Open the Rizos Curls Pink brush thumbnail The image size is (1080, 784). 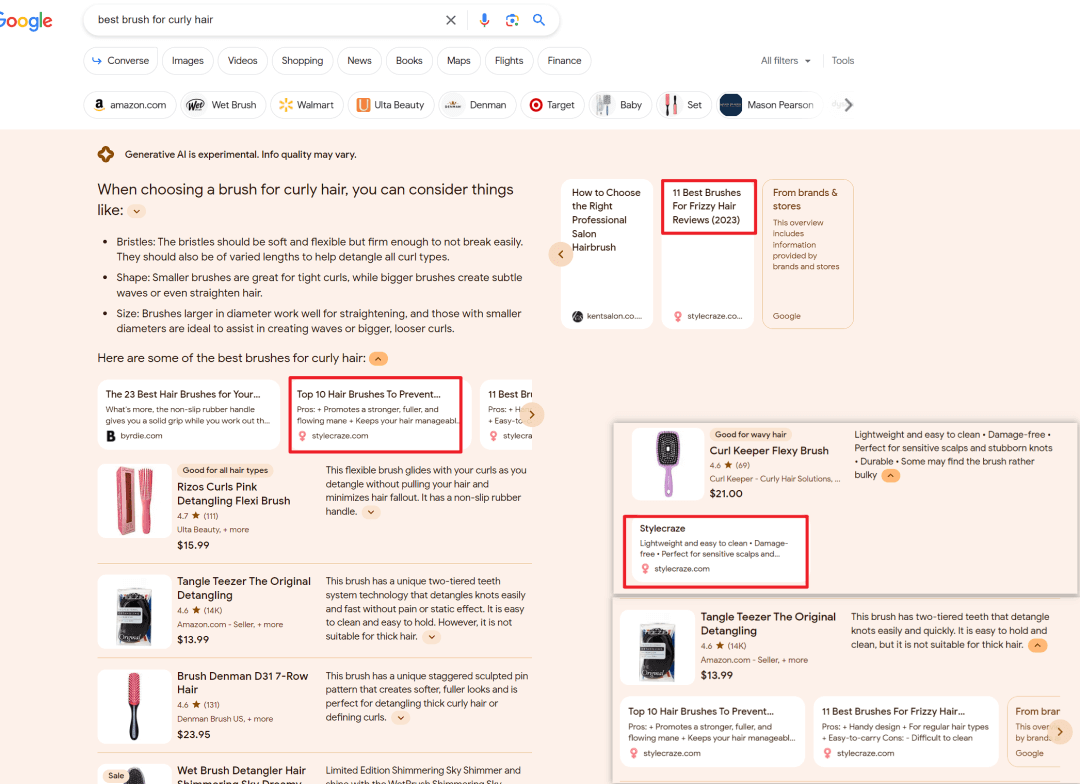[134, 501]
